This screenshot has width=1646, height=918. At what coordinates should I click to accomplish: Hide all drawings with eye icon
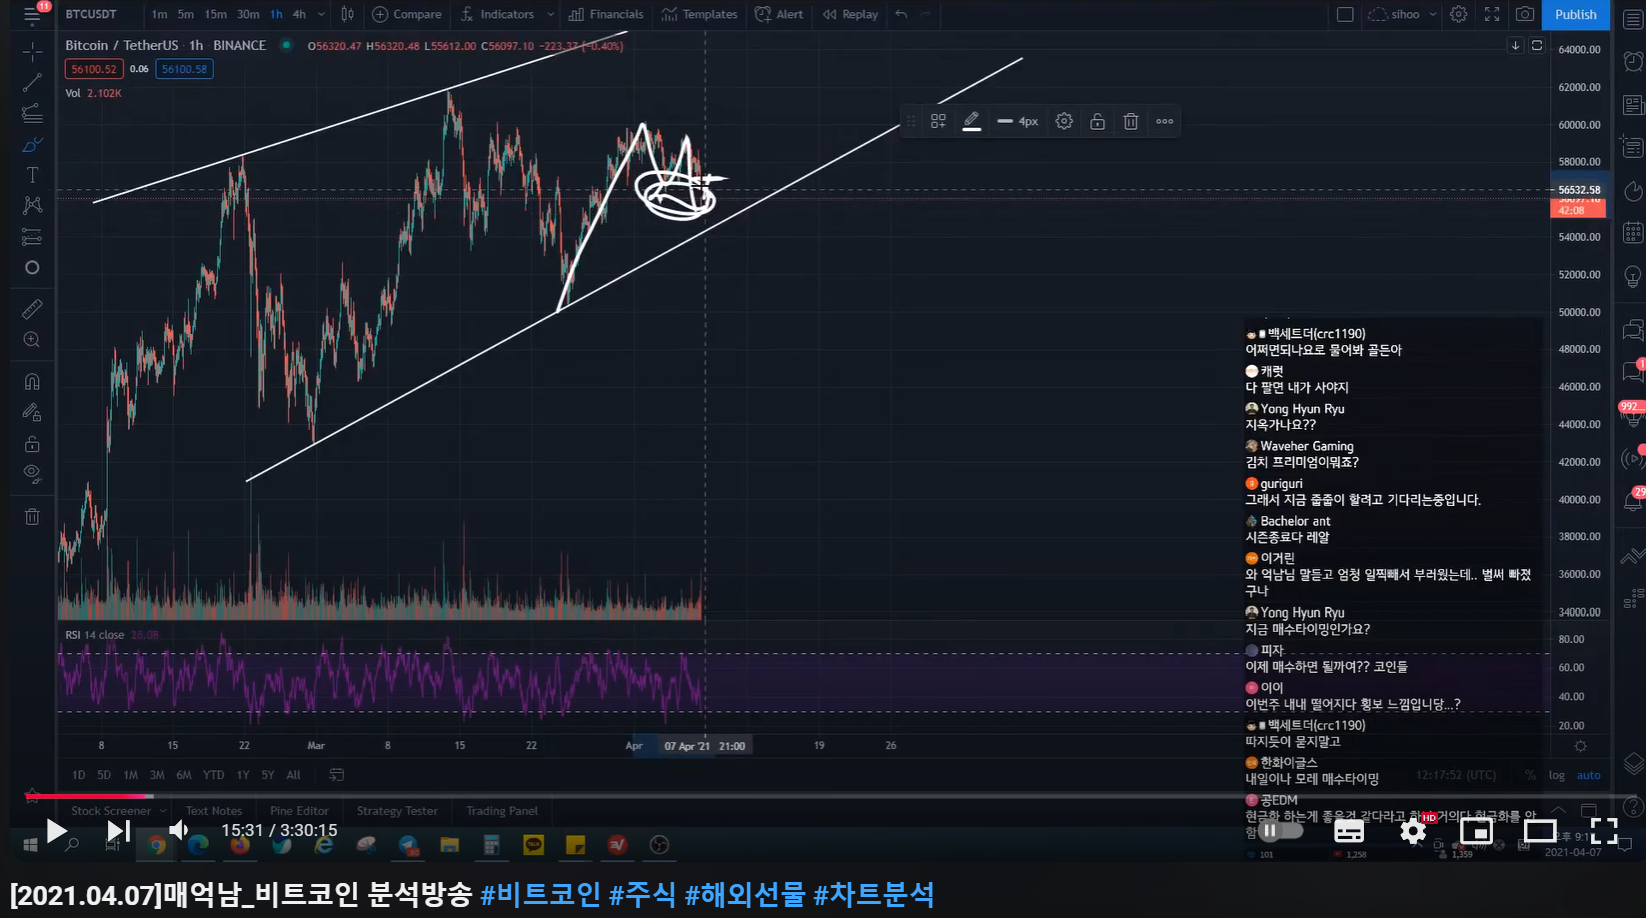click(32, 474)
